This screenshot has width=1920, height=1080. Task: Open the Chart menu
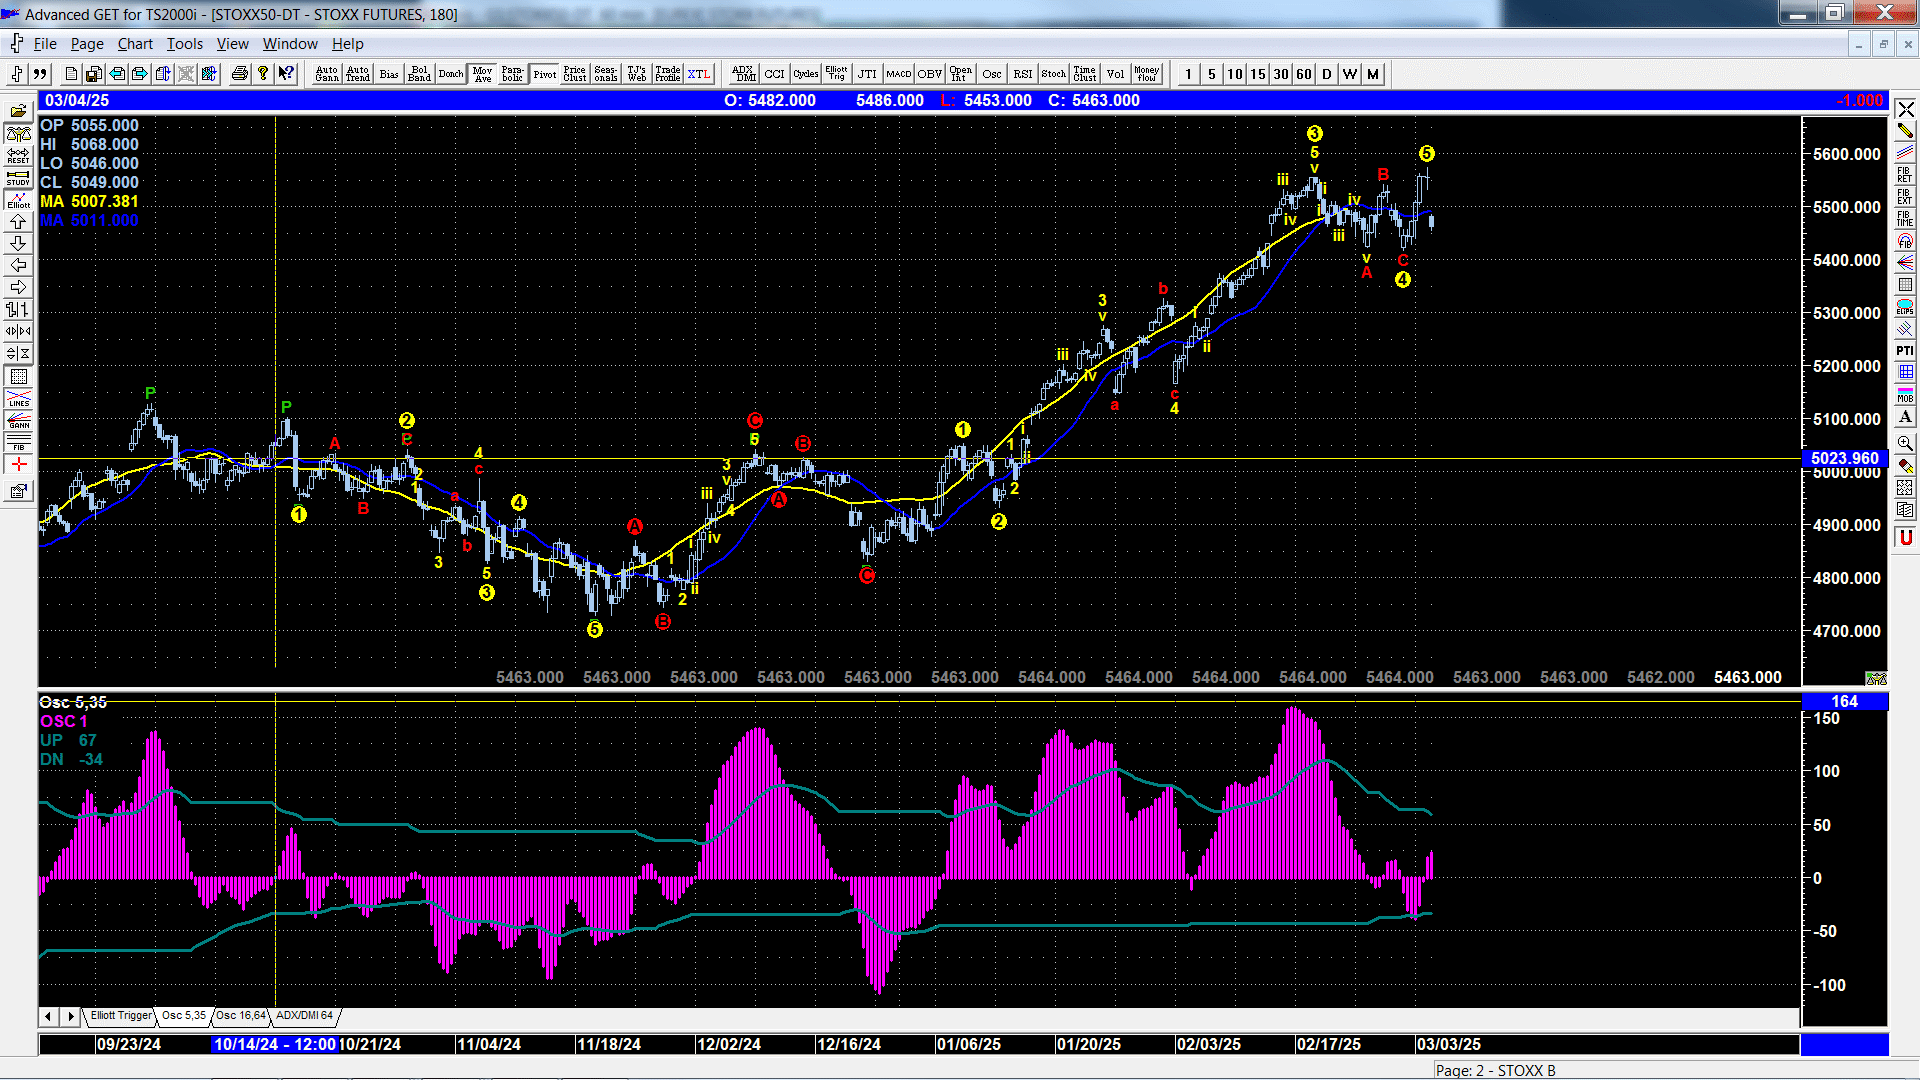(x=135, y=44)
